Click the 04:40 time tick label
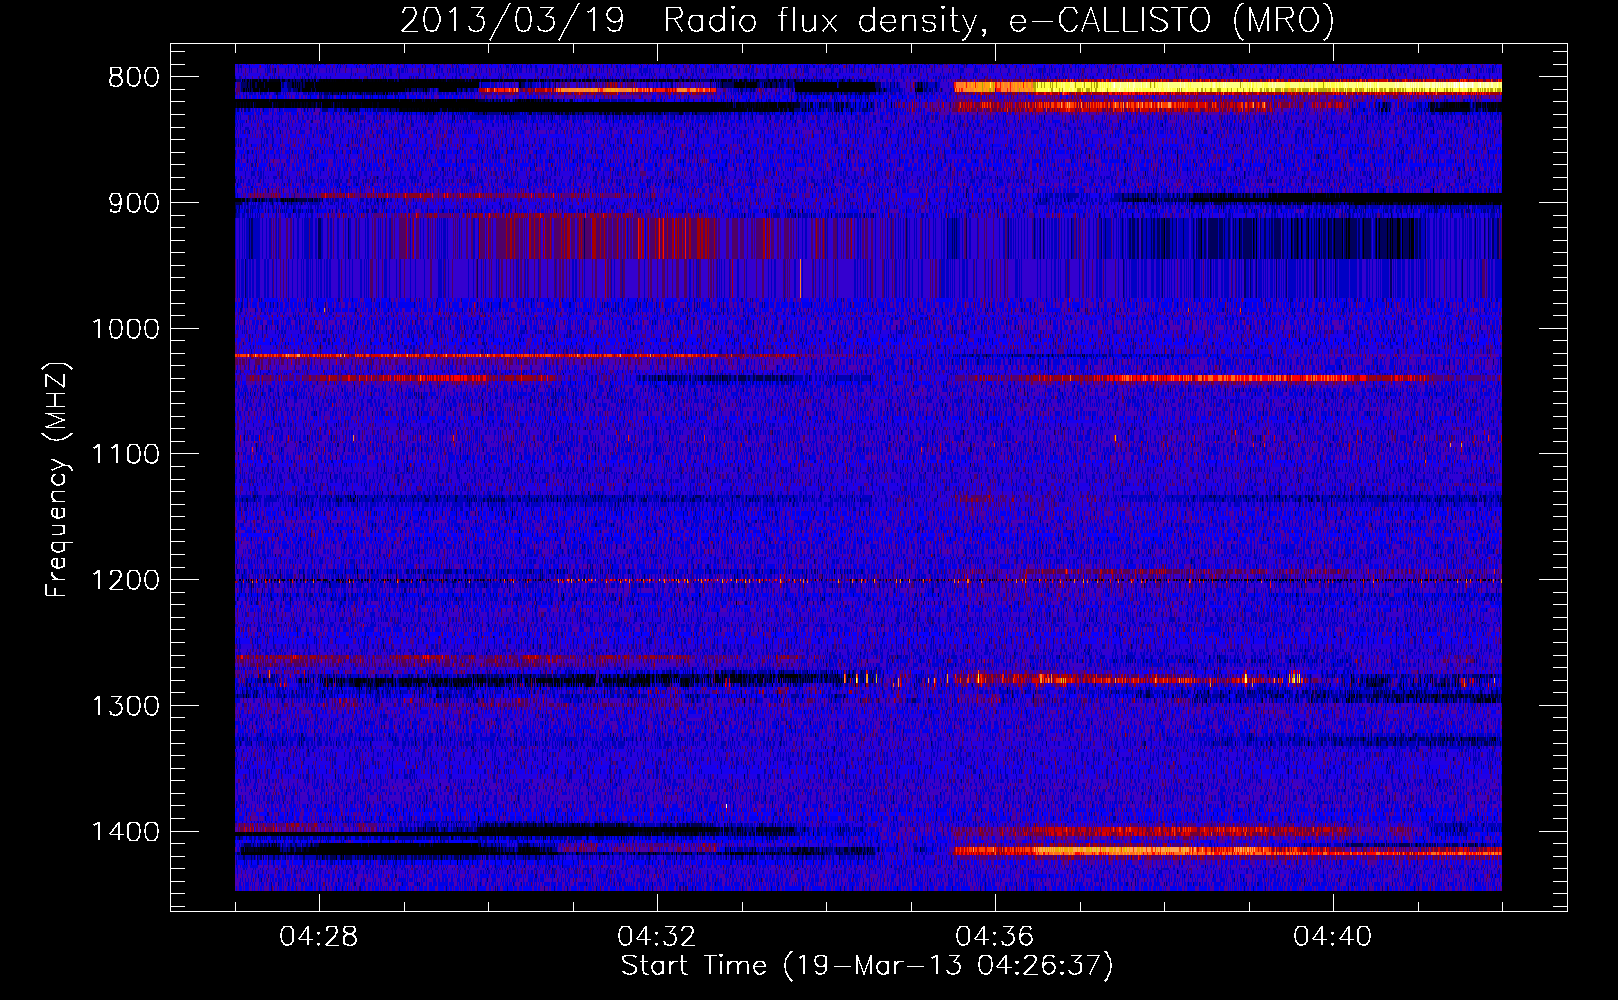 (x=1333, y=937)
